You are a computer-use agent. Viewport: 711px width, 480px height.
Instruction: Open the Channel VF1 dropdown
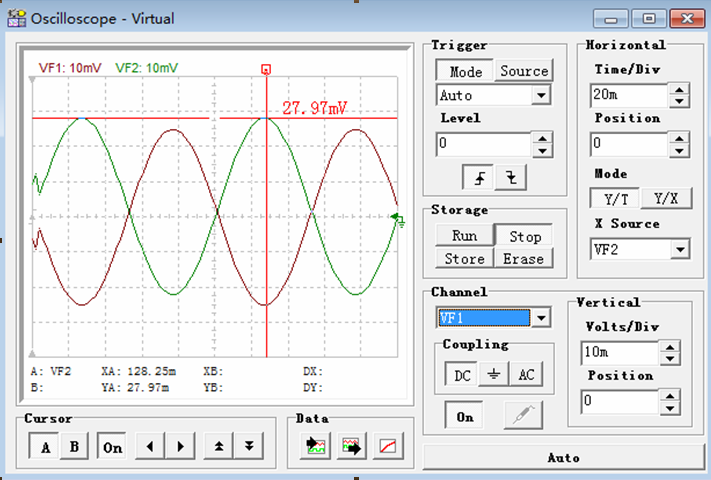(x=541, y=318)
